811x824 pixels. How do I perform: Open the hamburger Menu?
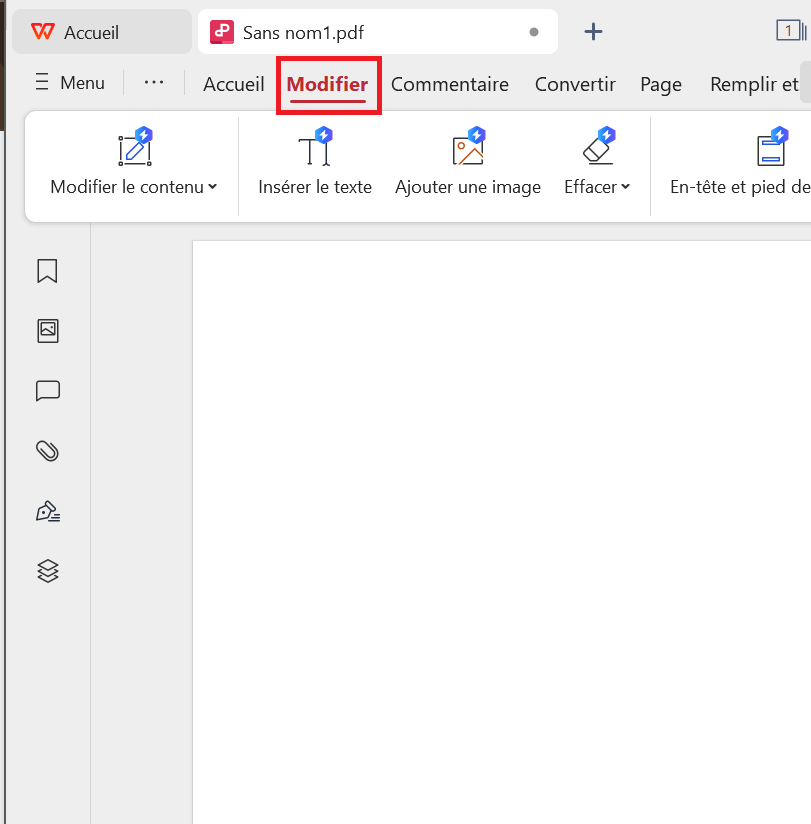pos(70,83)
